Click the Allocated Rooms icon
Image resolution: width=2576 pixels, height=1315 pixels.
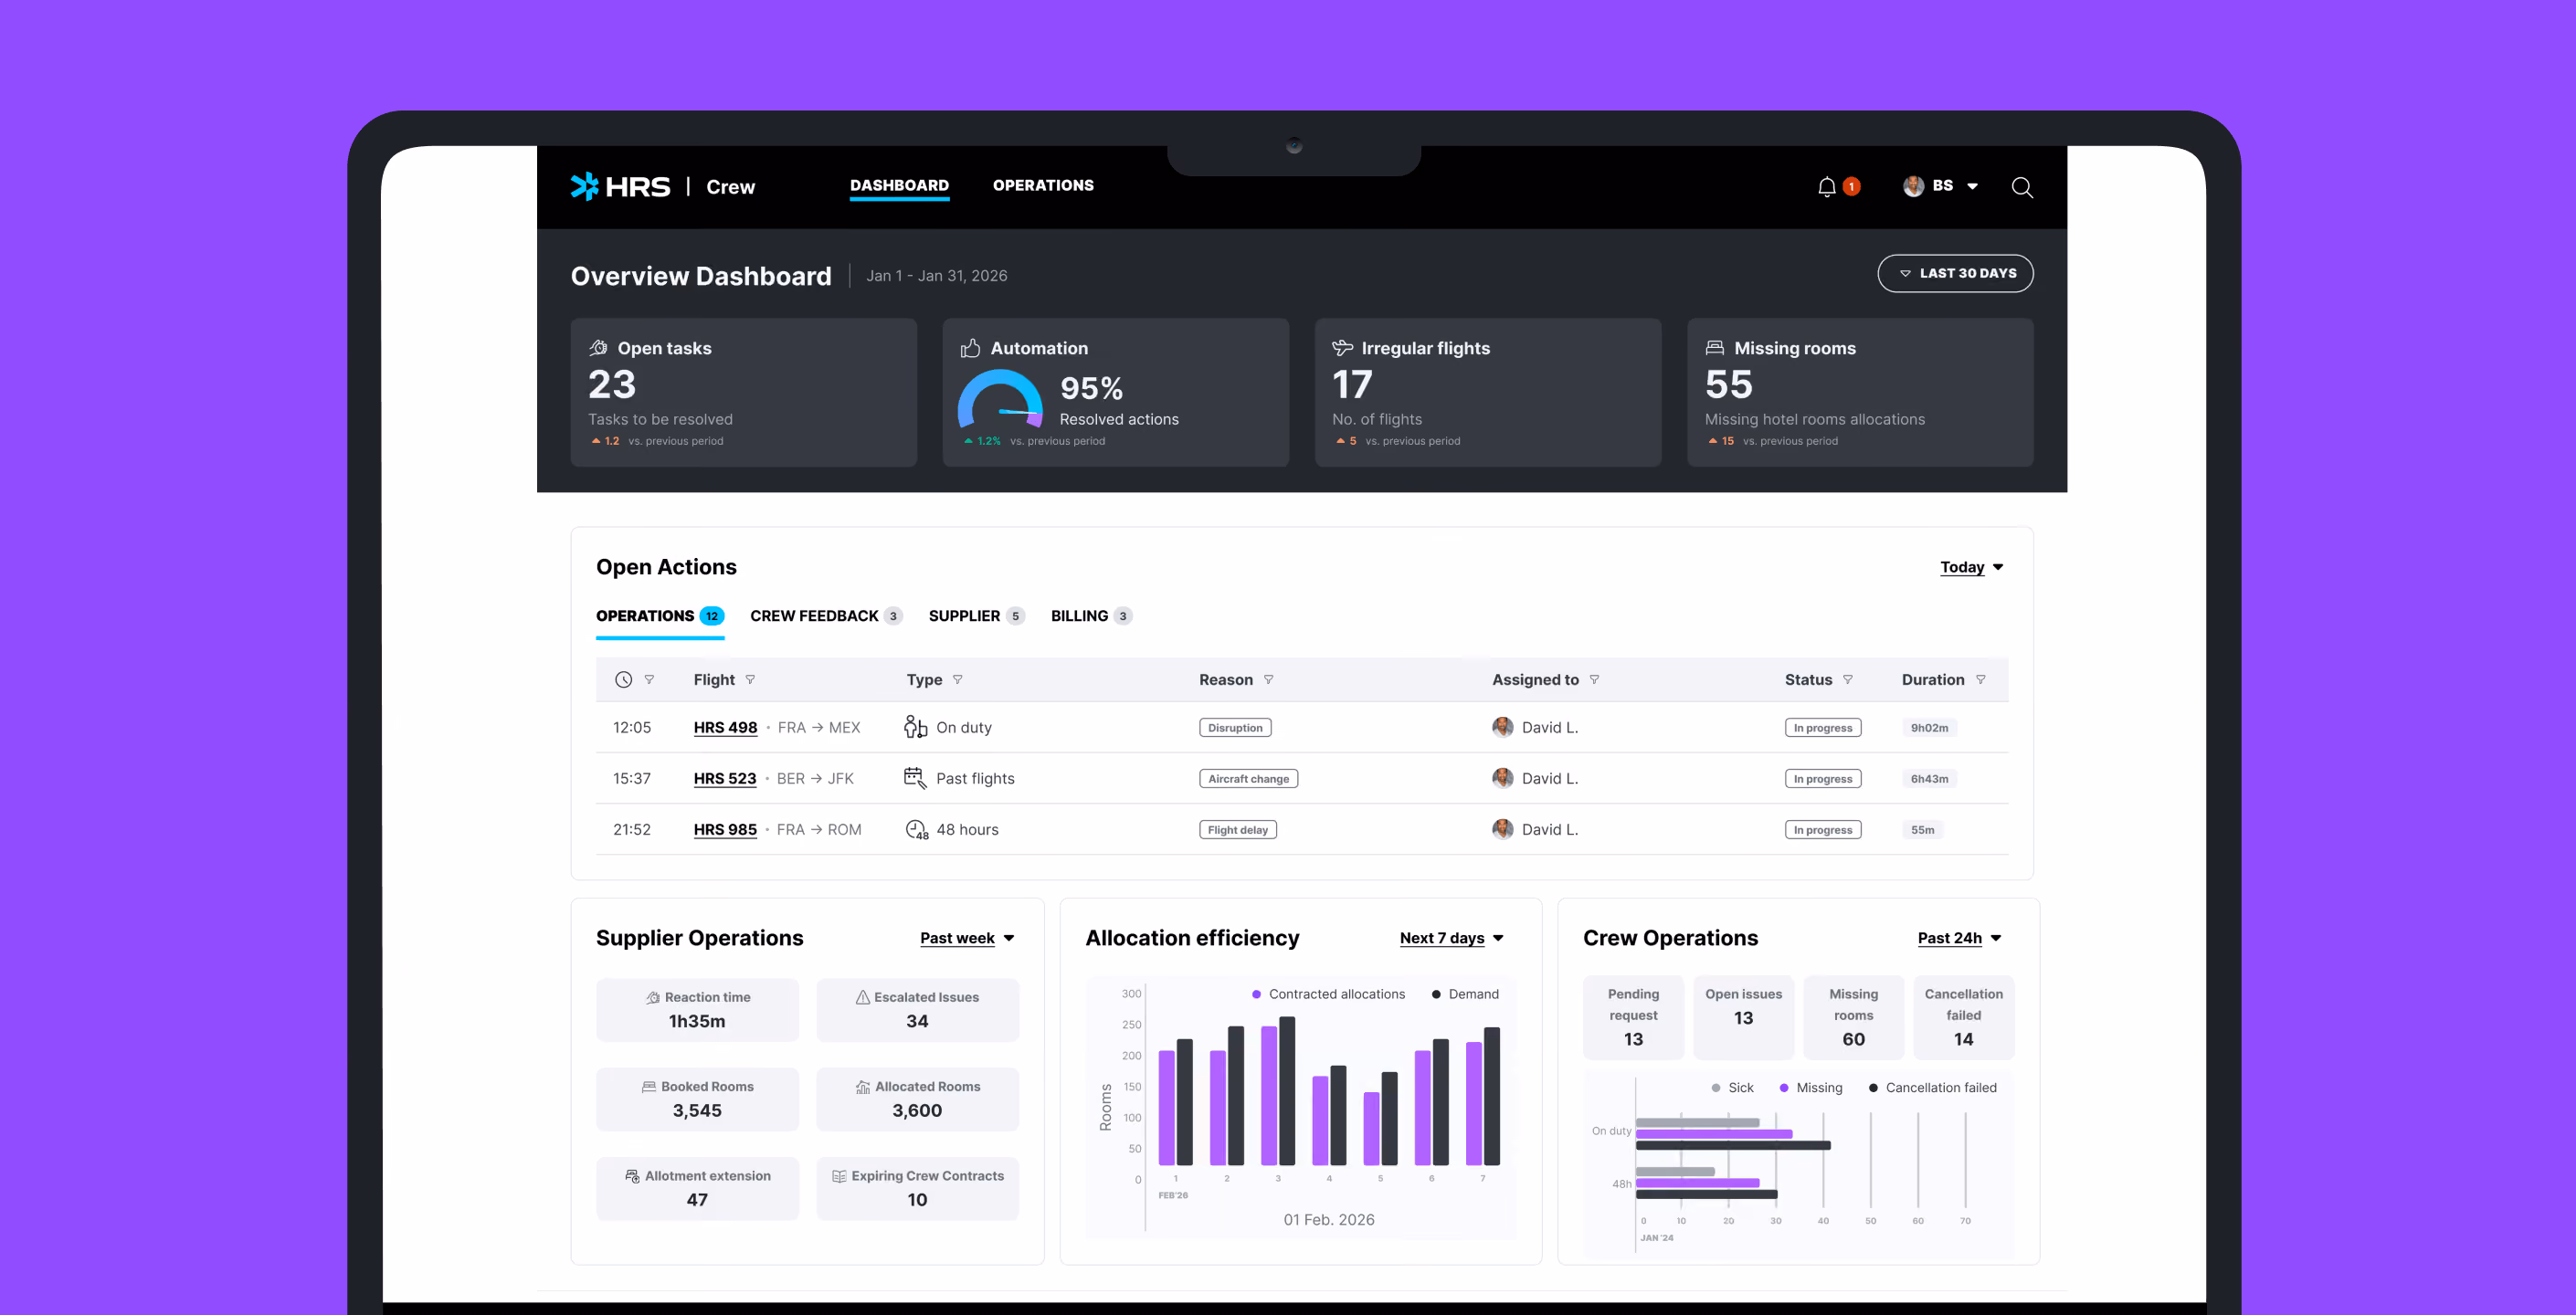[x=863, y=1086]
